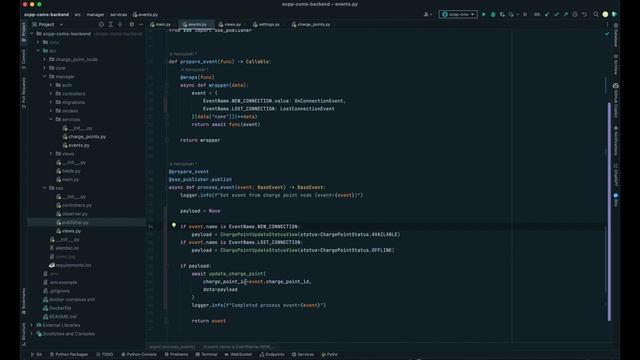Start the debugger with the bug icon
Viewport: 640px width, 360px height.
click(493, 14)
